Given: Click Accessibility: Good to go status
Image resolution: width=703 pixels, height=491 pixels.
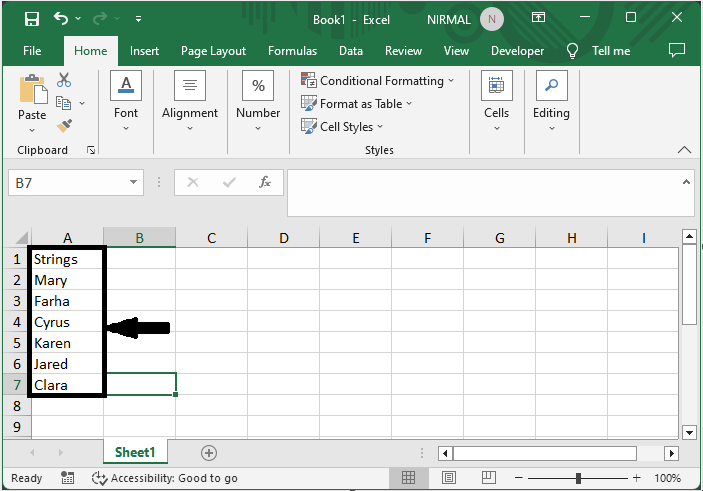Looking at the screenshot, I should tap(165, 478).
